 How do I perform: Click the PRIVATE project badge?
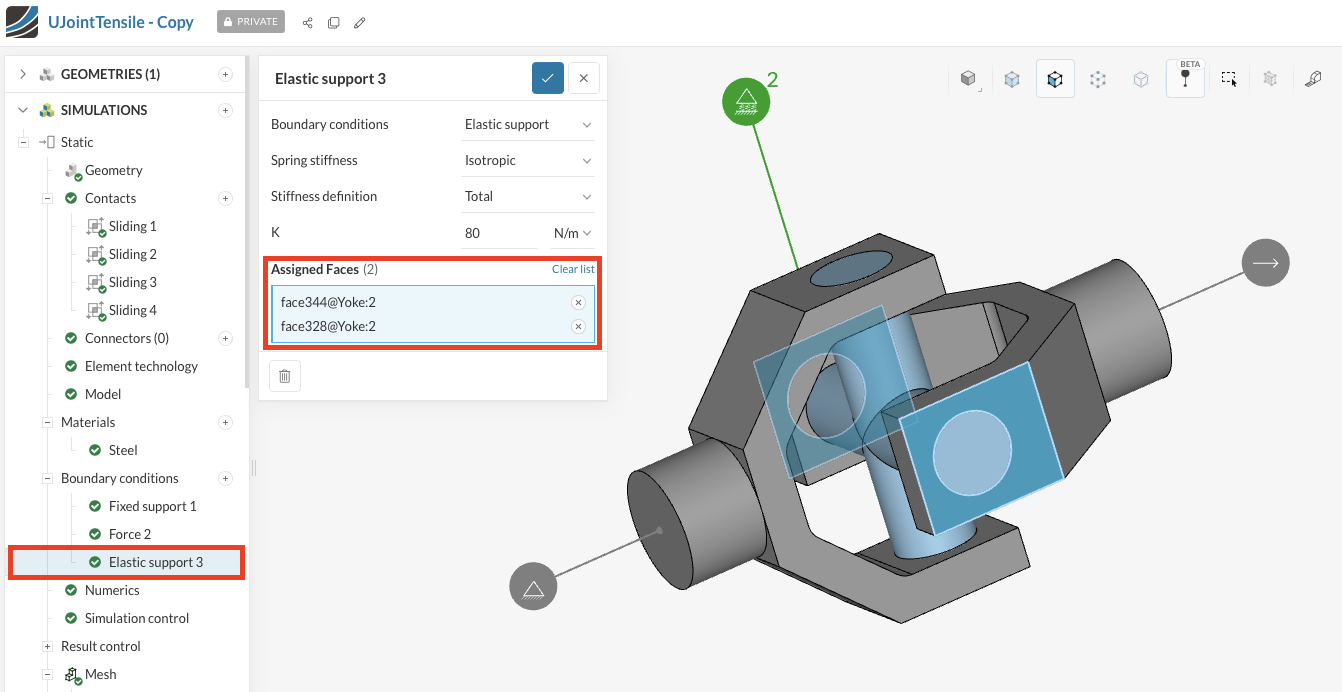coord(251,22)
